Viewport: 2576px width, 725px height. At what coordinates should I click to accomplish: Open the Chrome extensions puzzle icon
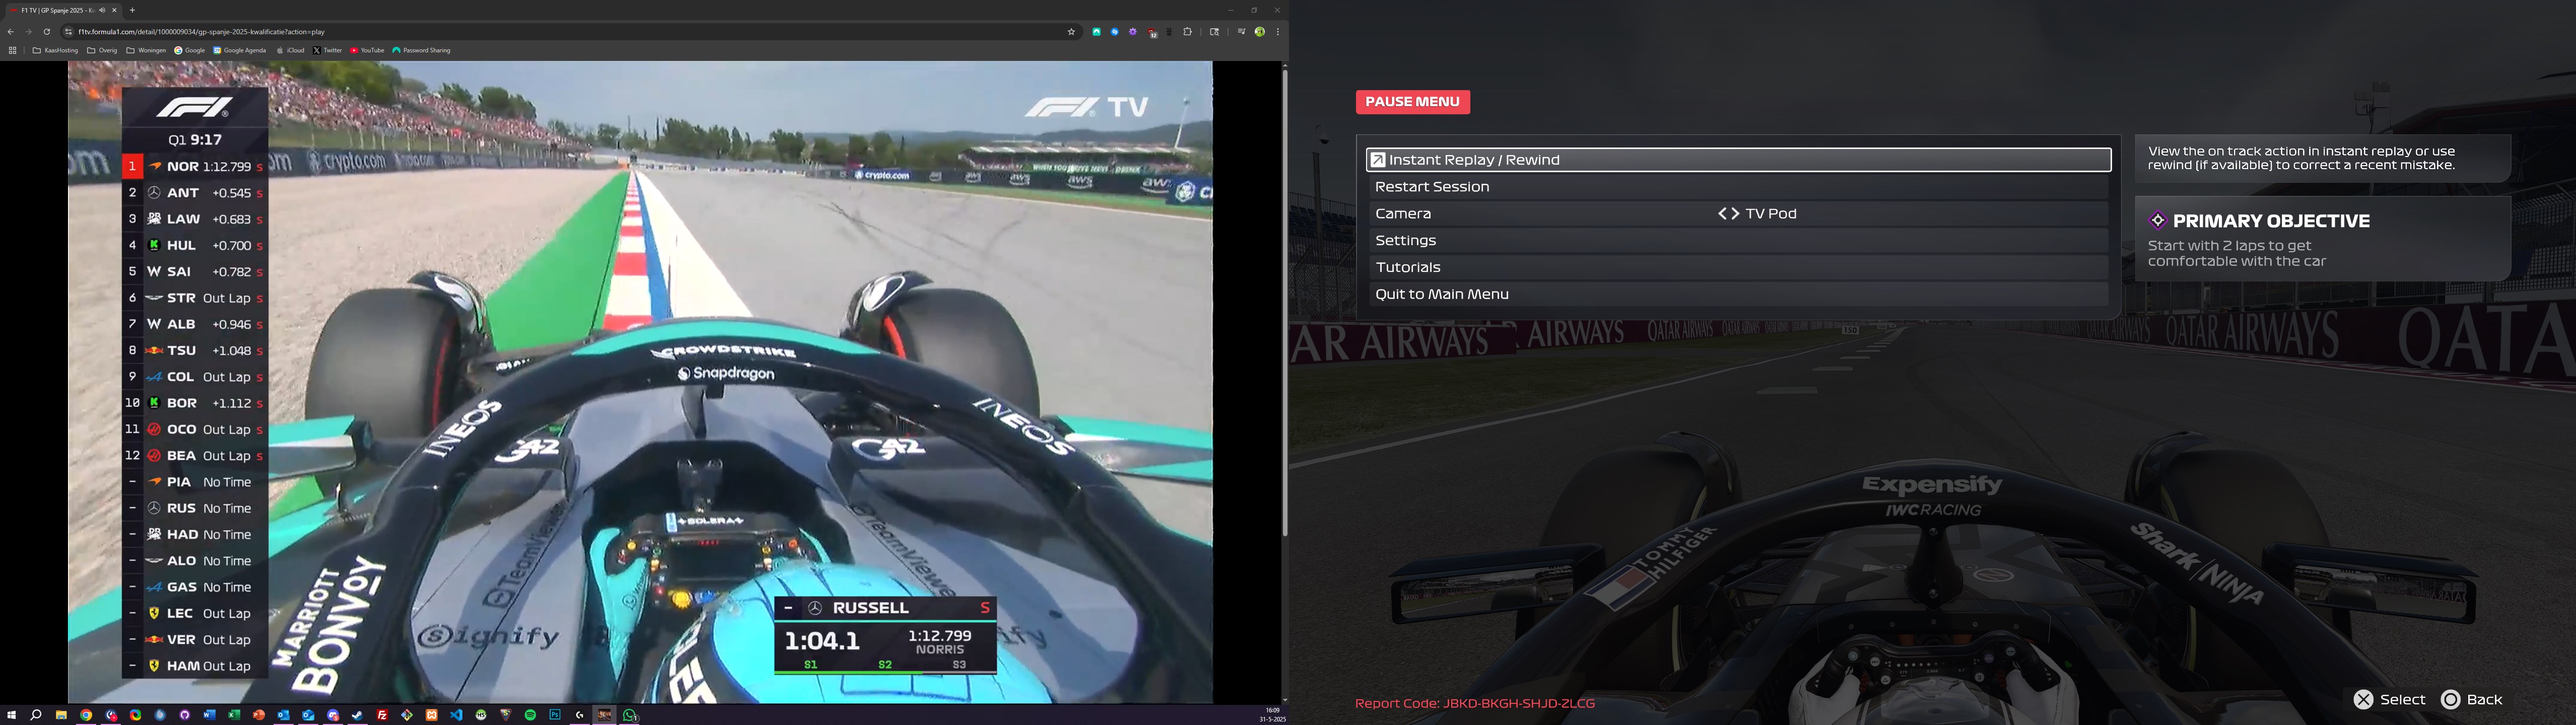1188,32
